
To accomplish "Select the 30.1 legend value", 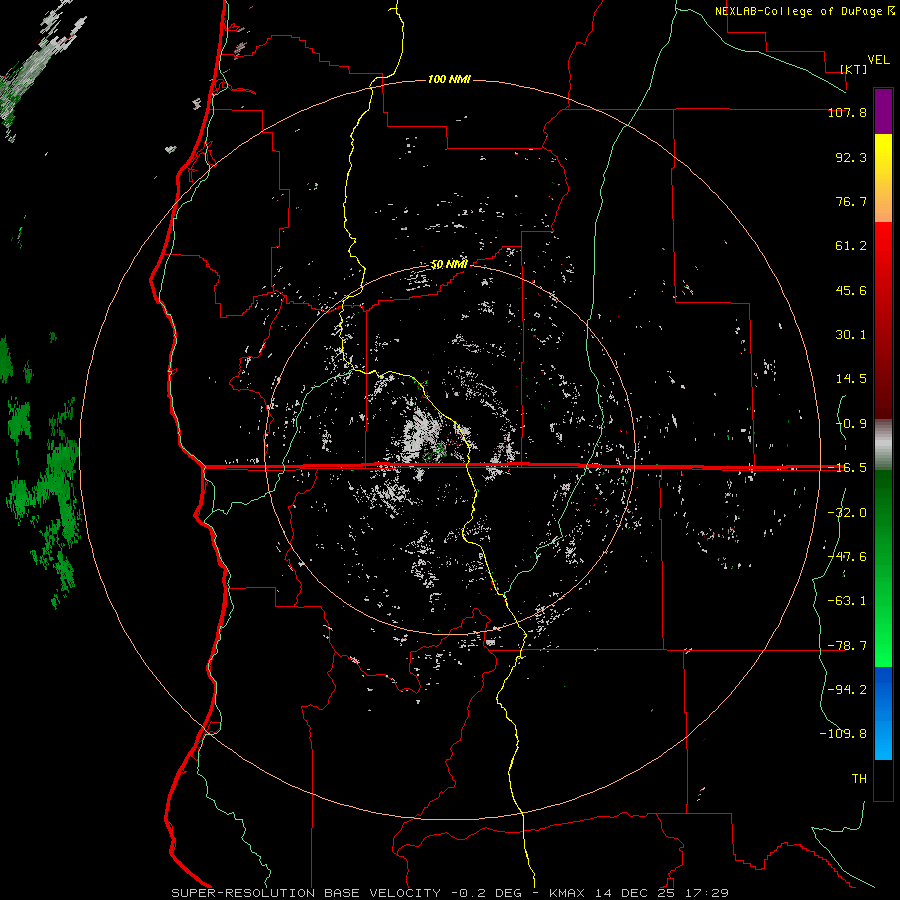I will [x=851, y=335].
